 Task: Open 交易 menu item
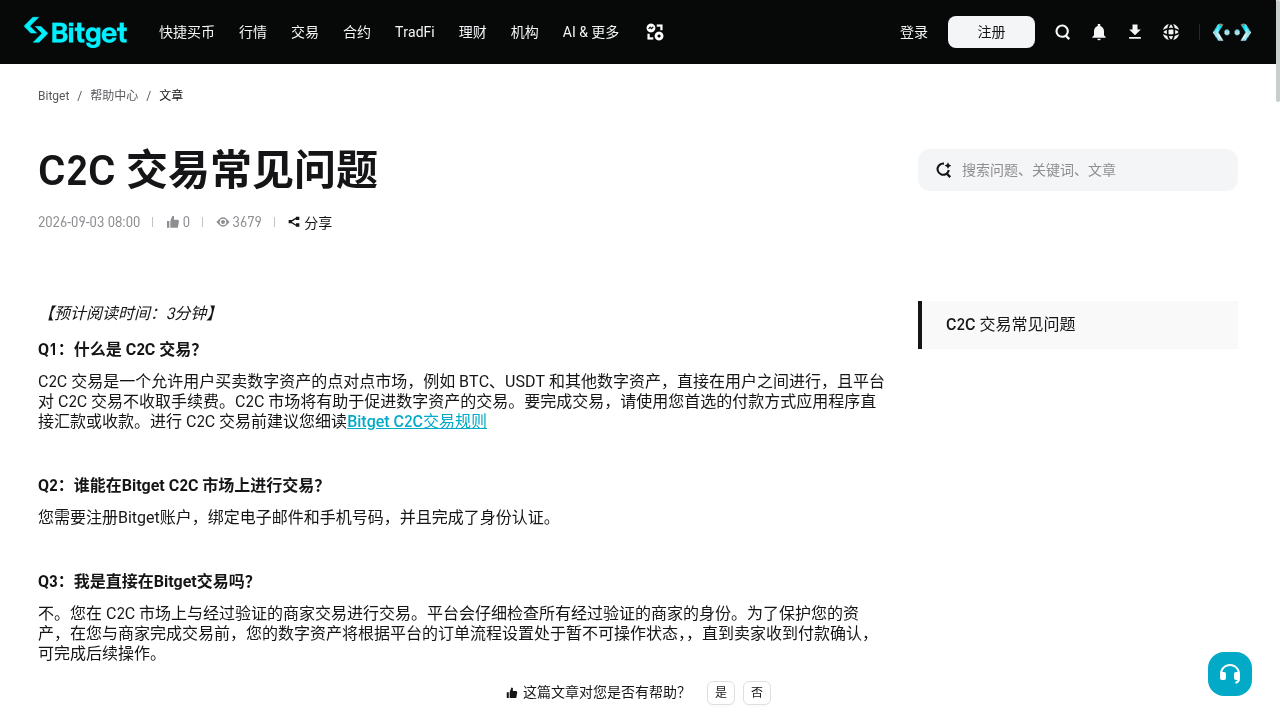tap(305, 32)
